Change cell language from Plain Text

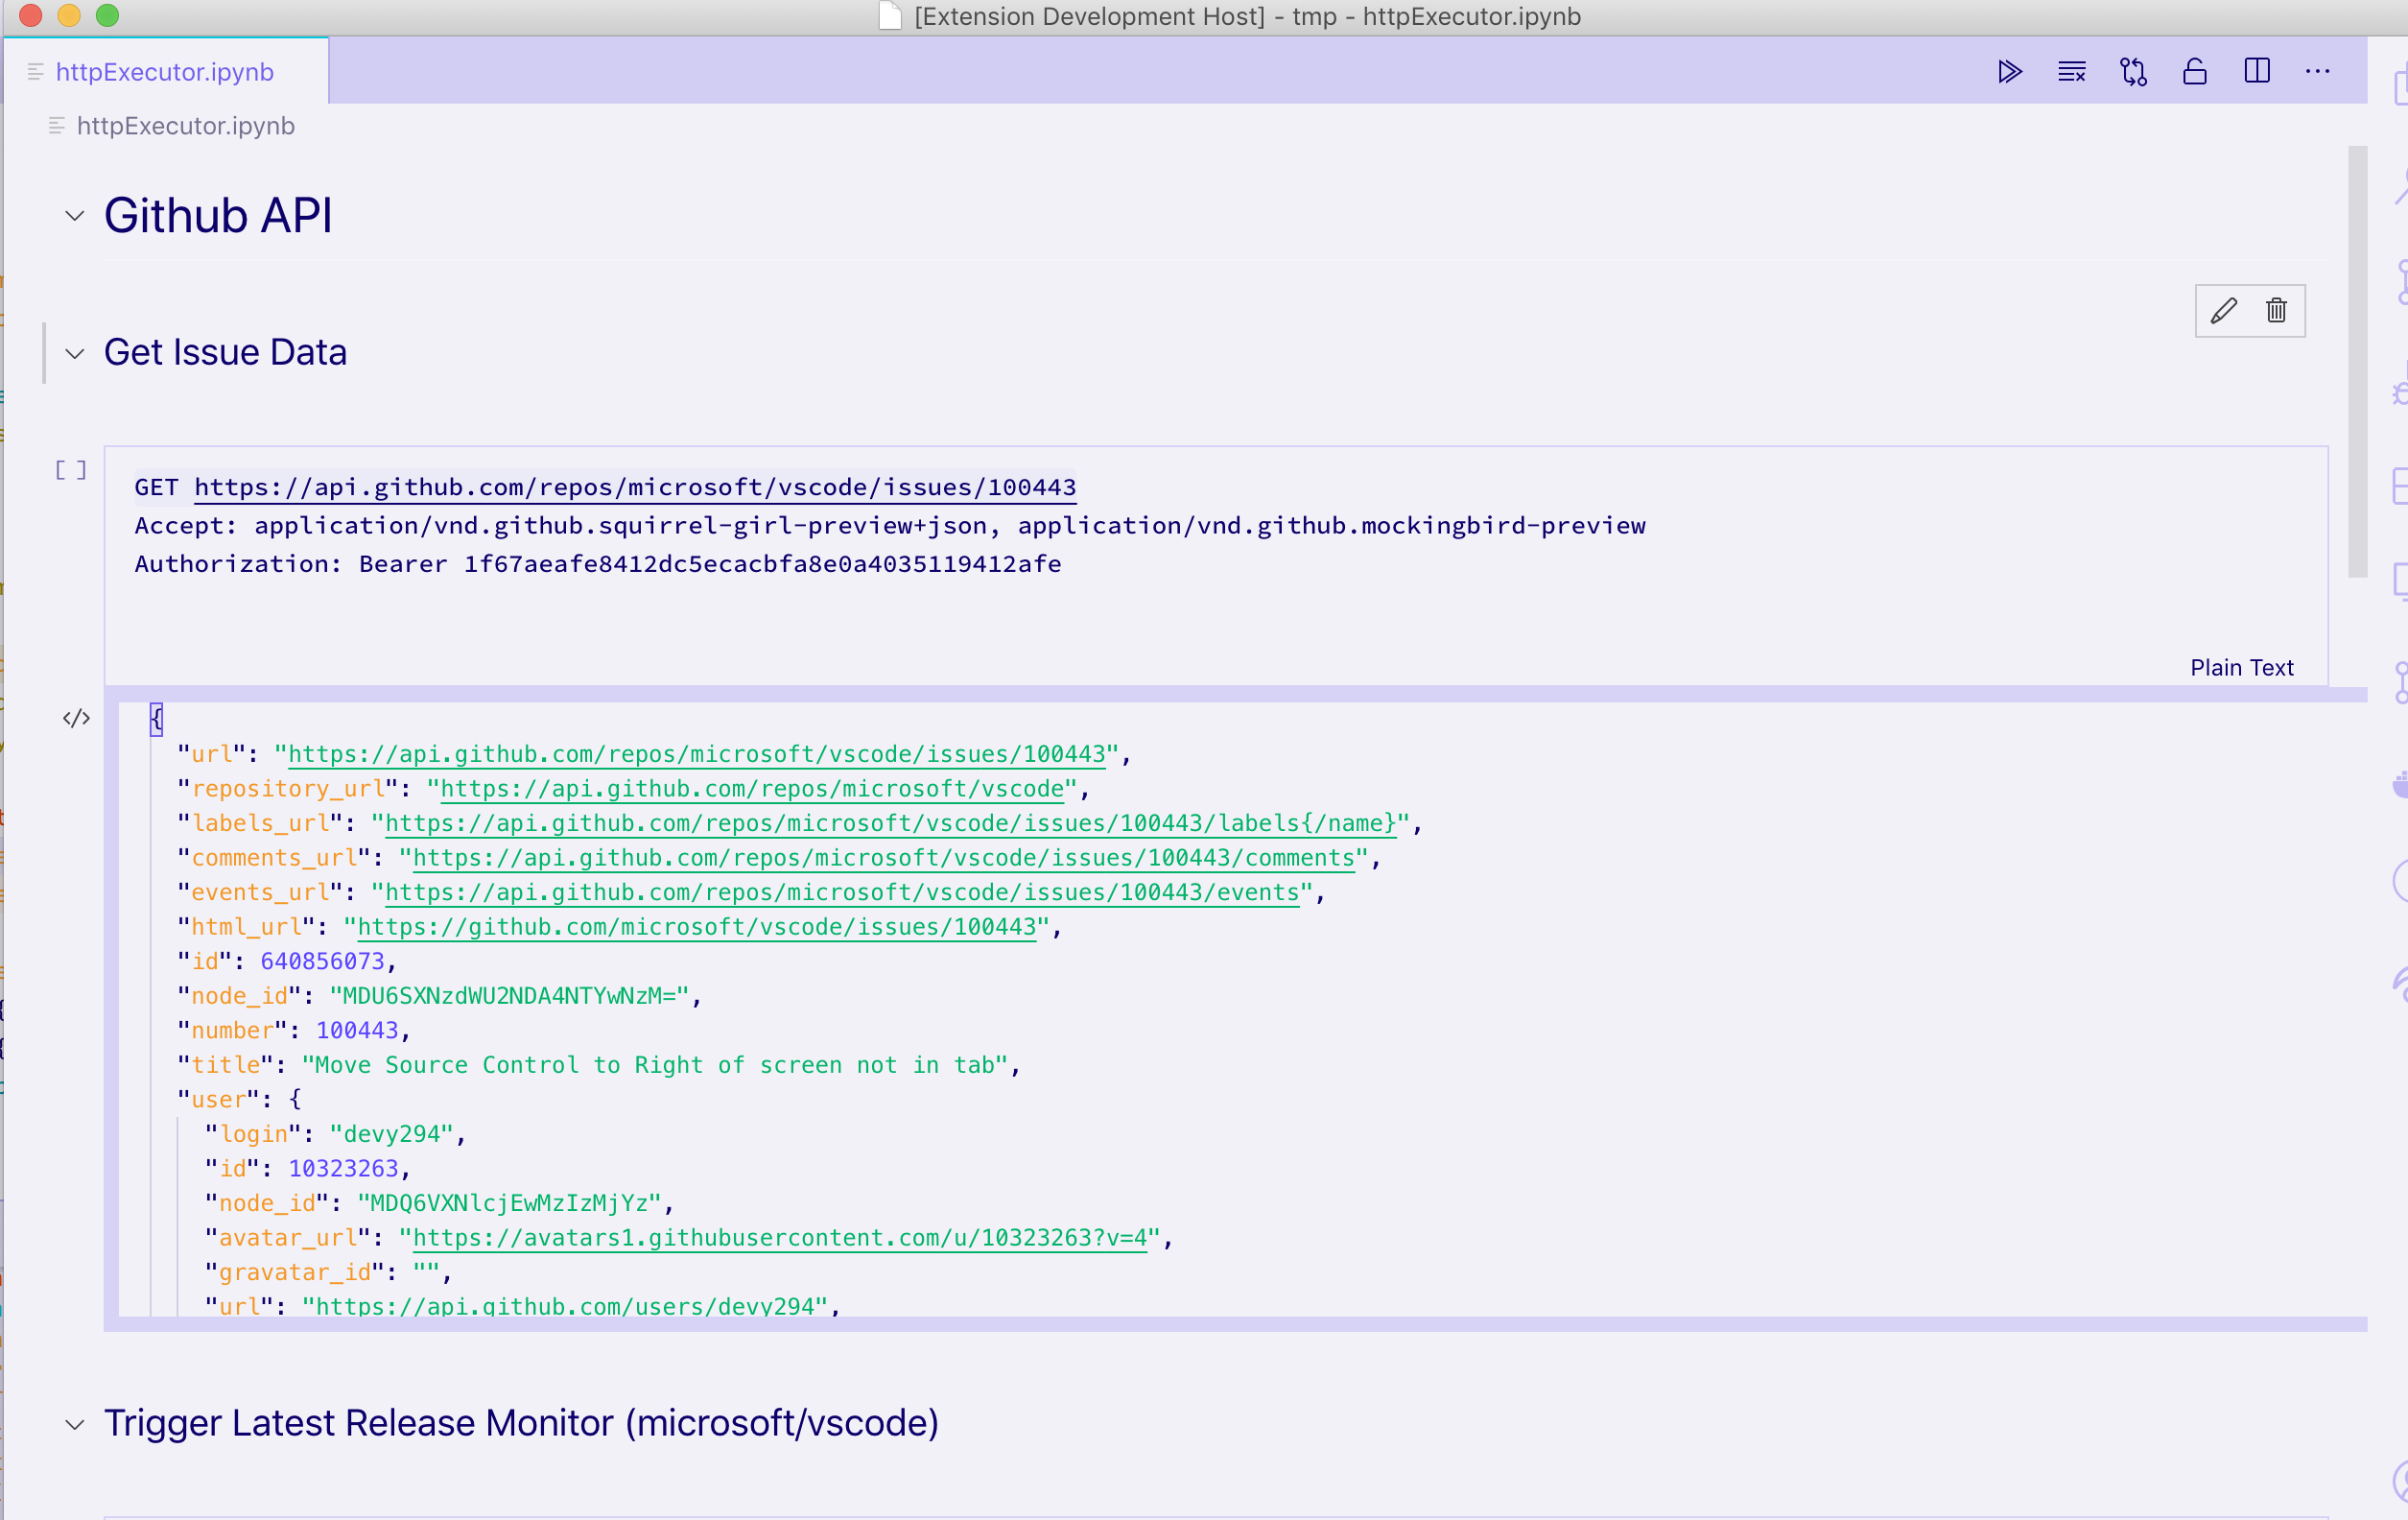tap(2242, 668)
